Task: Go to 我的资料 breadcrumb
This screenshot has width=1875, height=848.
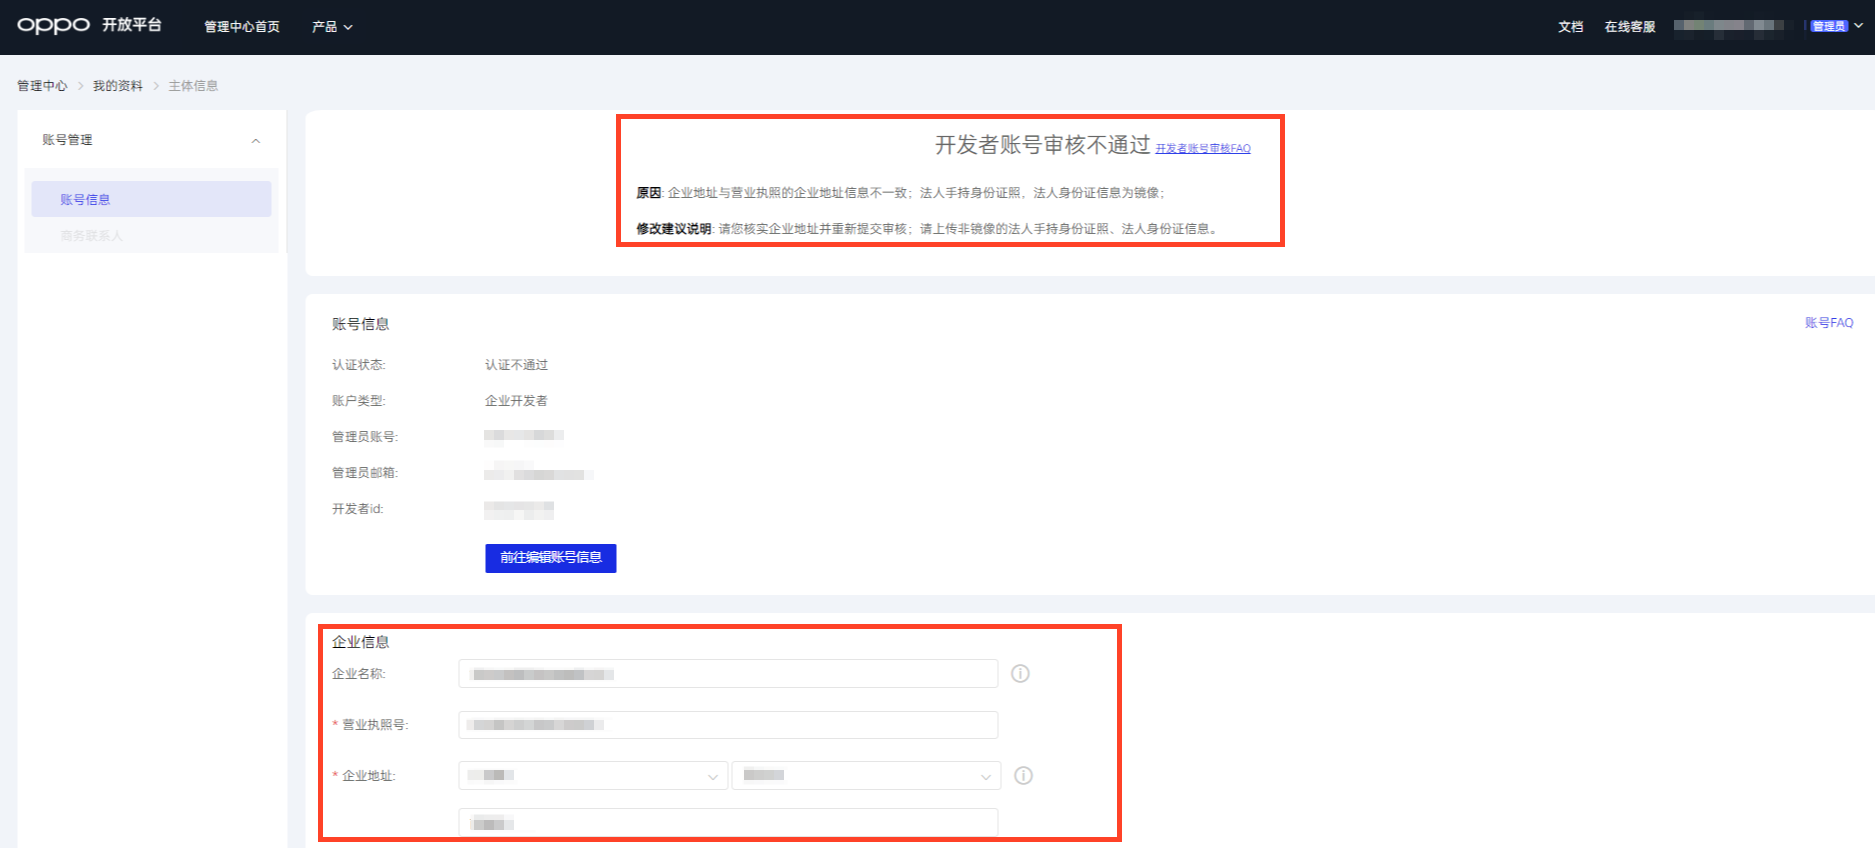Action: pyautogui.click(x=118, y=86)
